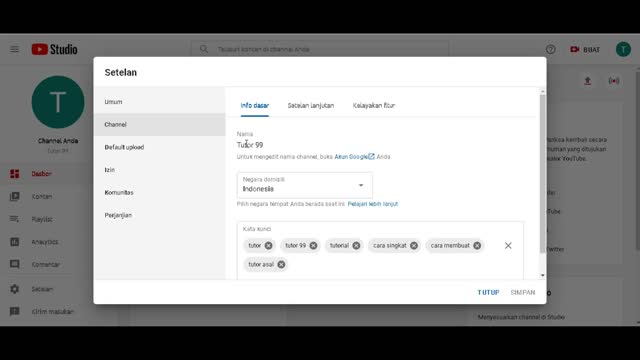
Task: Click the upload video arrow icon
Action: tap(588, 81)
